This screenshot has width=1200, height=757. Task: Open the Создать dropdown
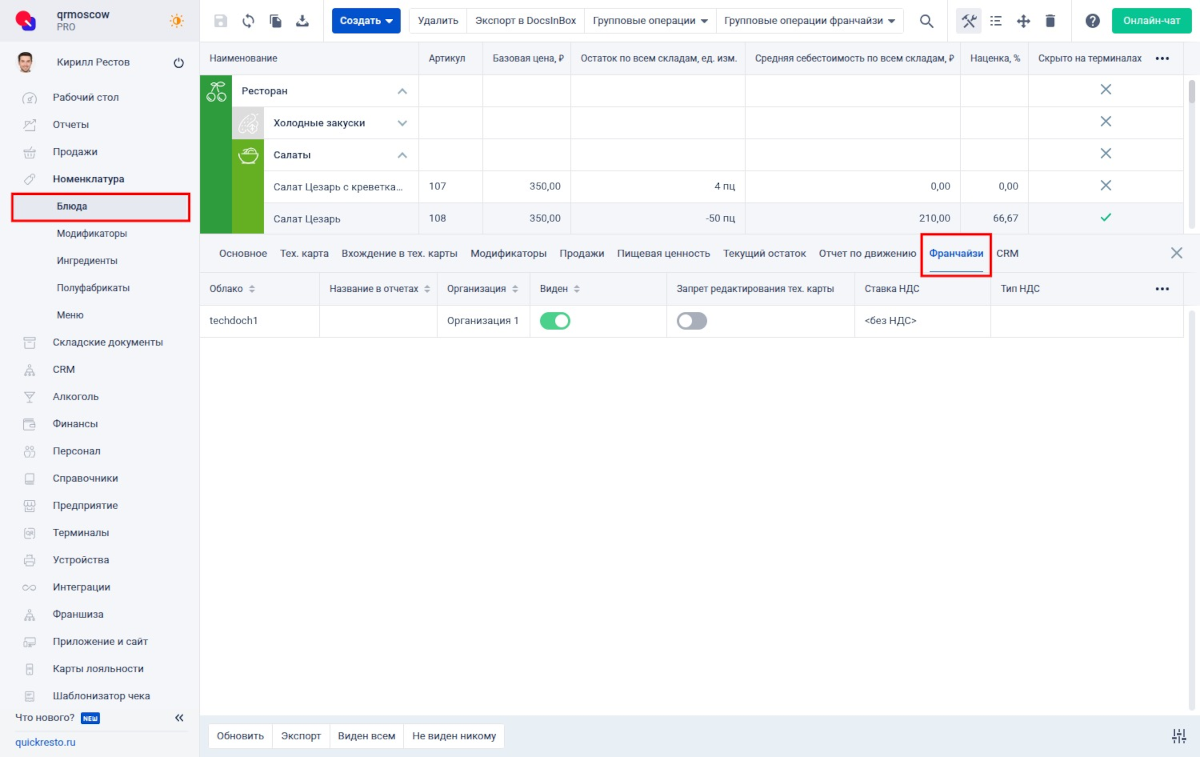click(366, 21)
